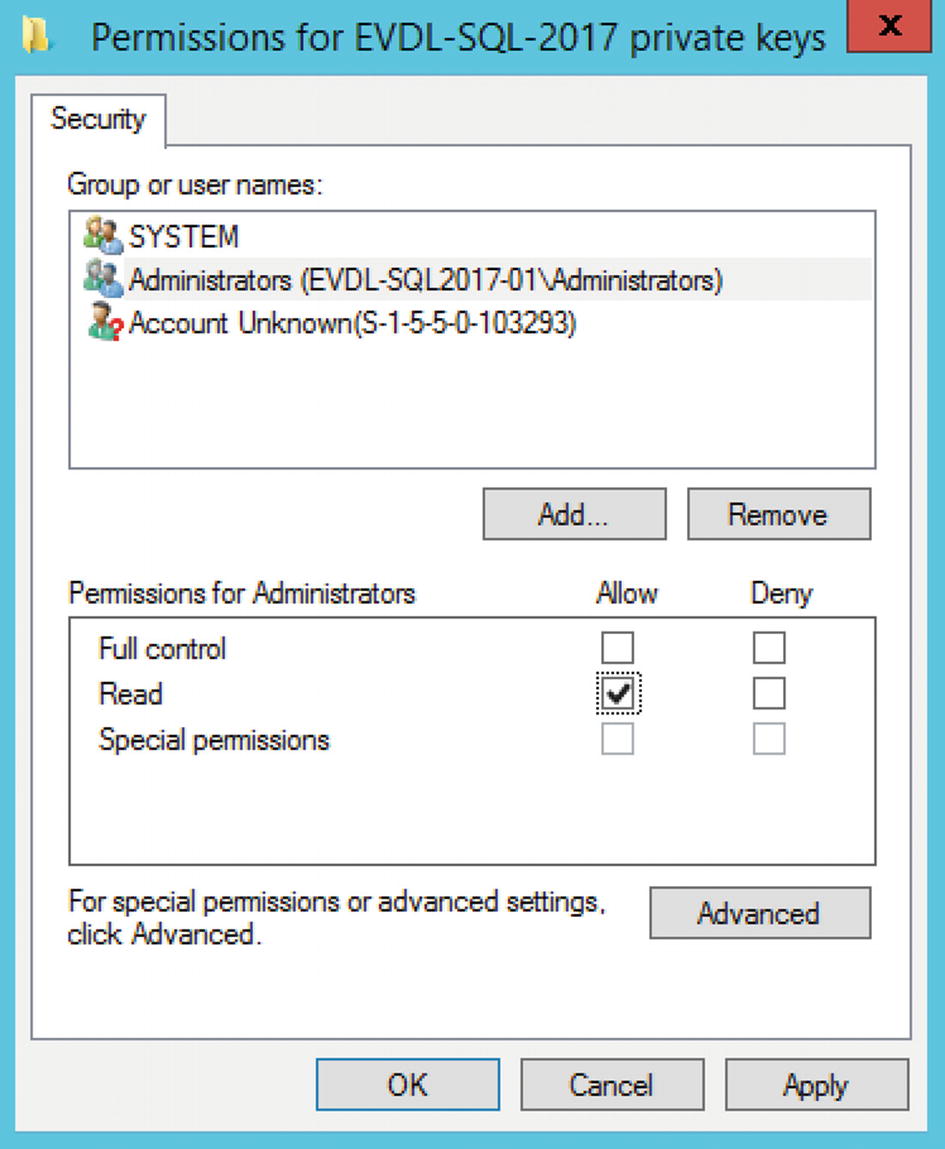Switch to the Security tab

click(98, 119)
